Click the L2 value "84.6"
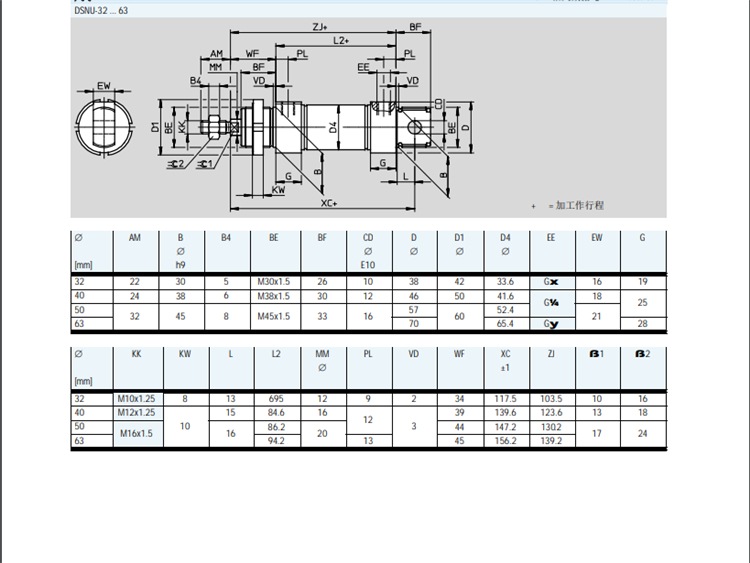This screenshot has height=563, width=750. tap(276, 412)
